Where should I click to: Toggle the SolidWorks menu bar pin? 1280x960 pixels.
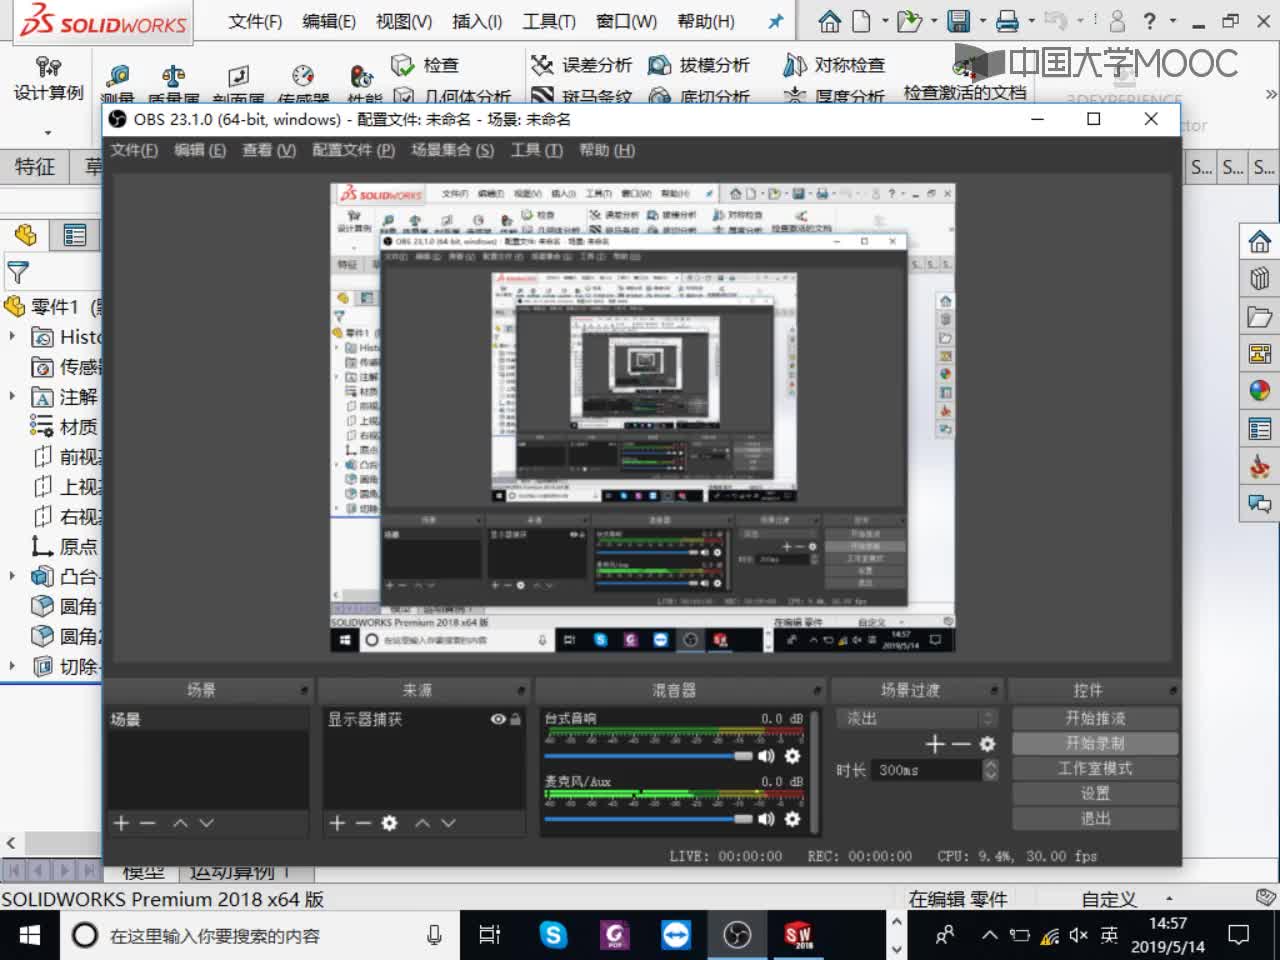[775, 21]
